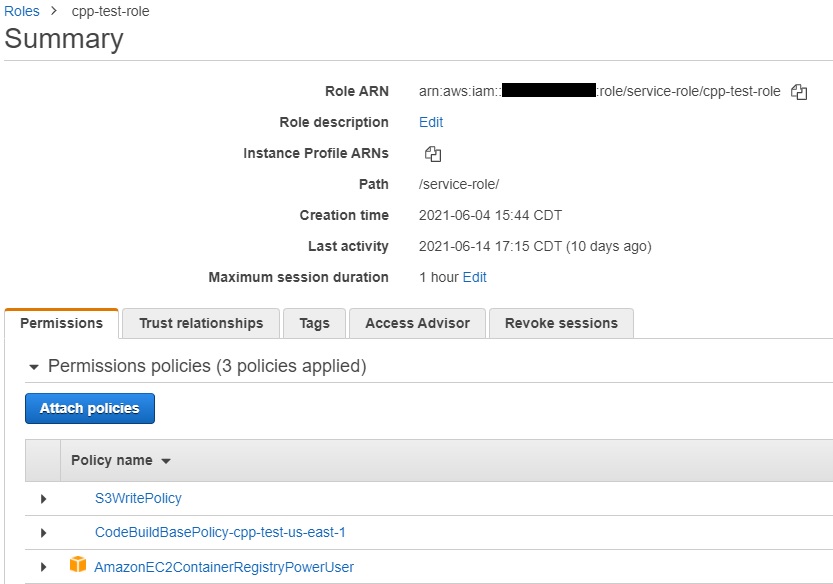Click the 1 hour session duration value
833x584 pixels.
pyautogui.click(x=439, y=277)
